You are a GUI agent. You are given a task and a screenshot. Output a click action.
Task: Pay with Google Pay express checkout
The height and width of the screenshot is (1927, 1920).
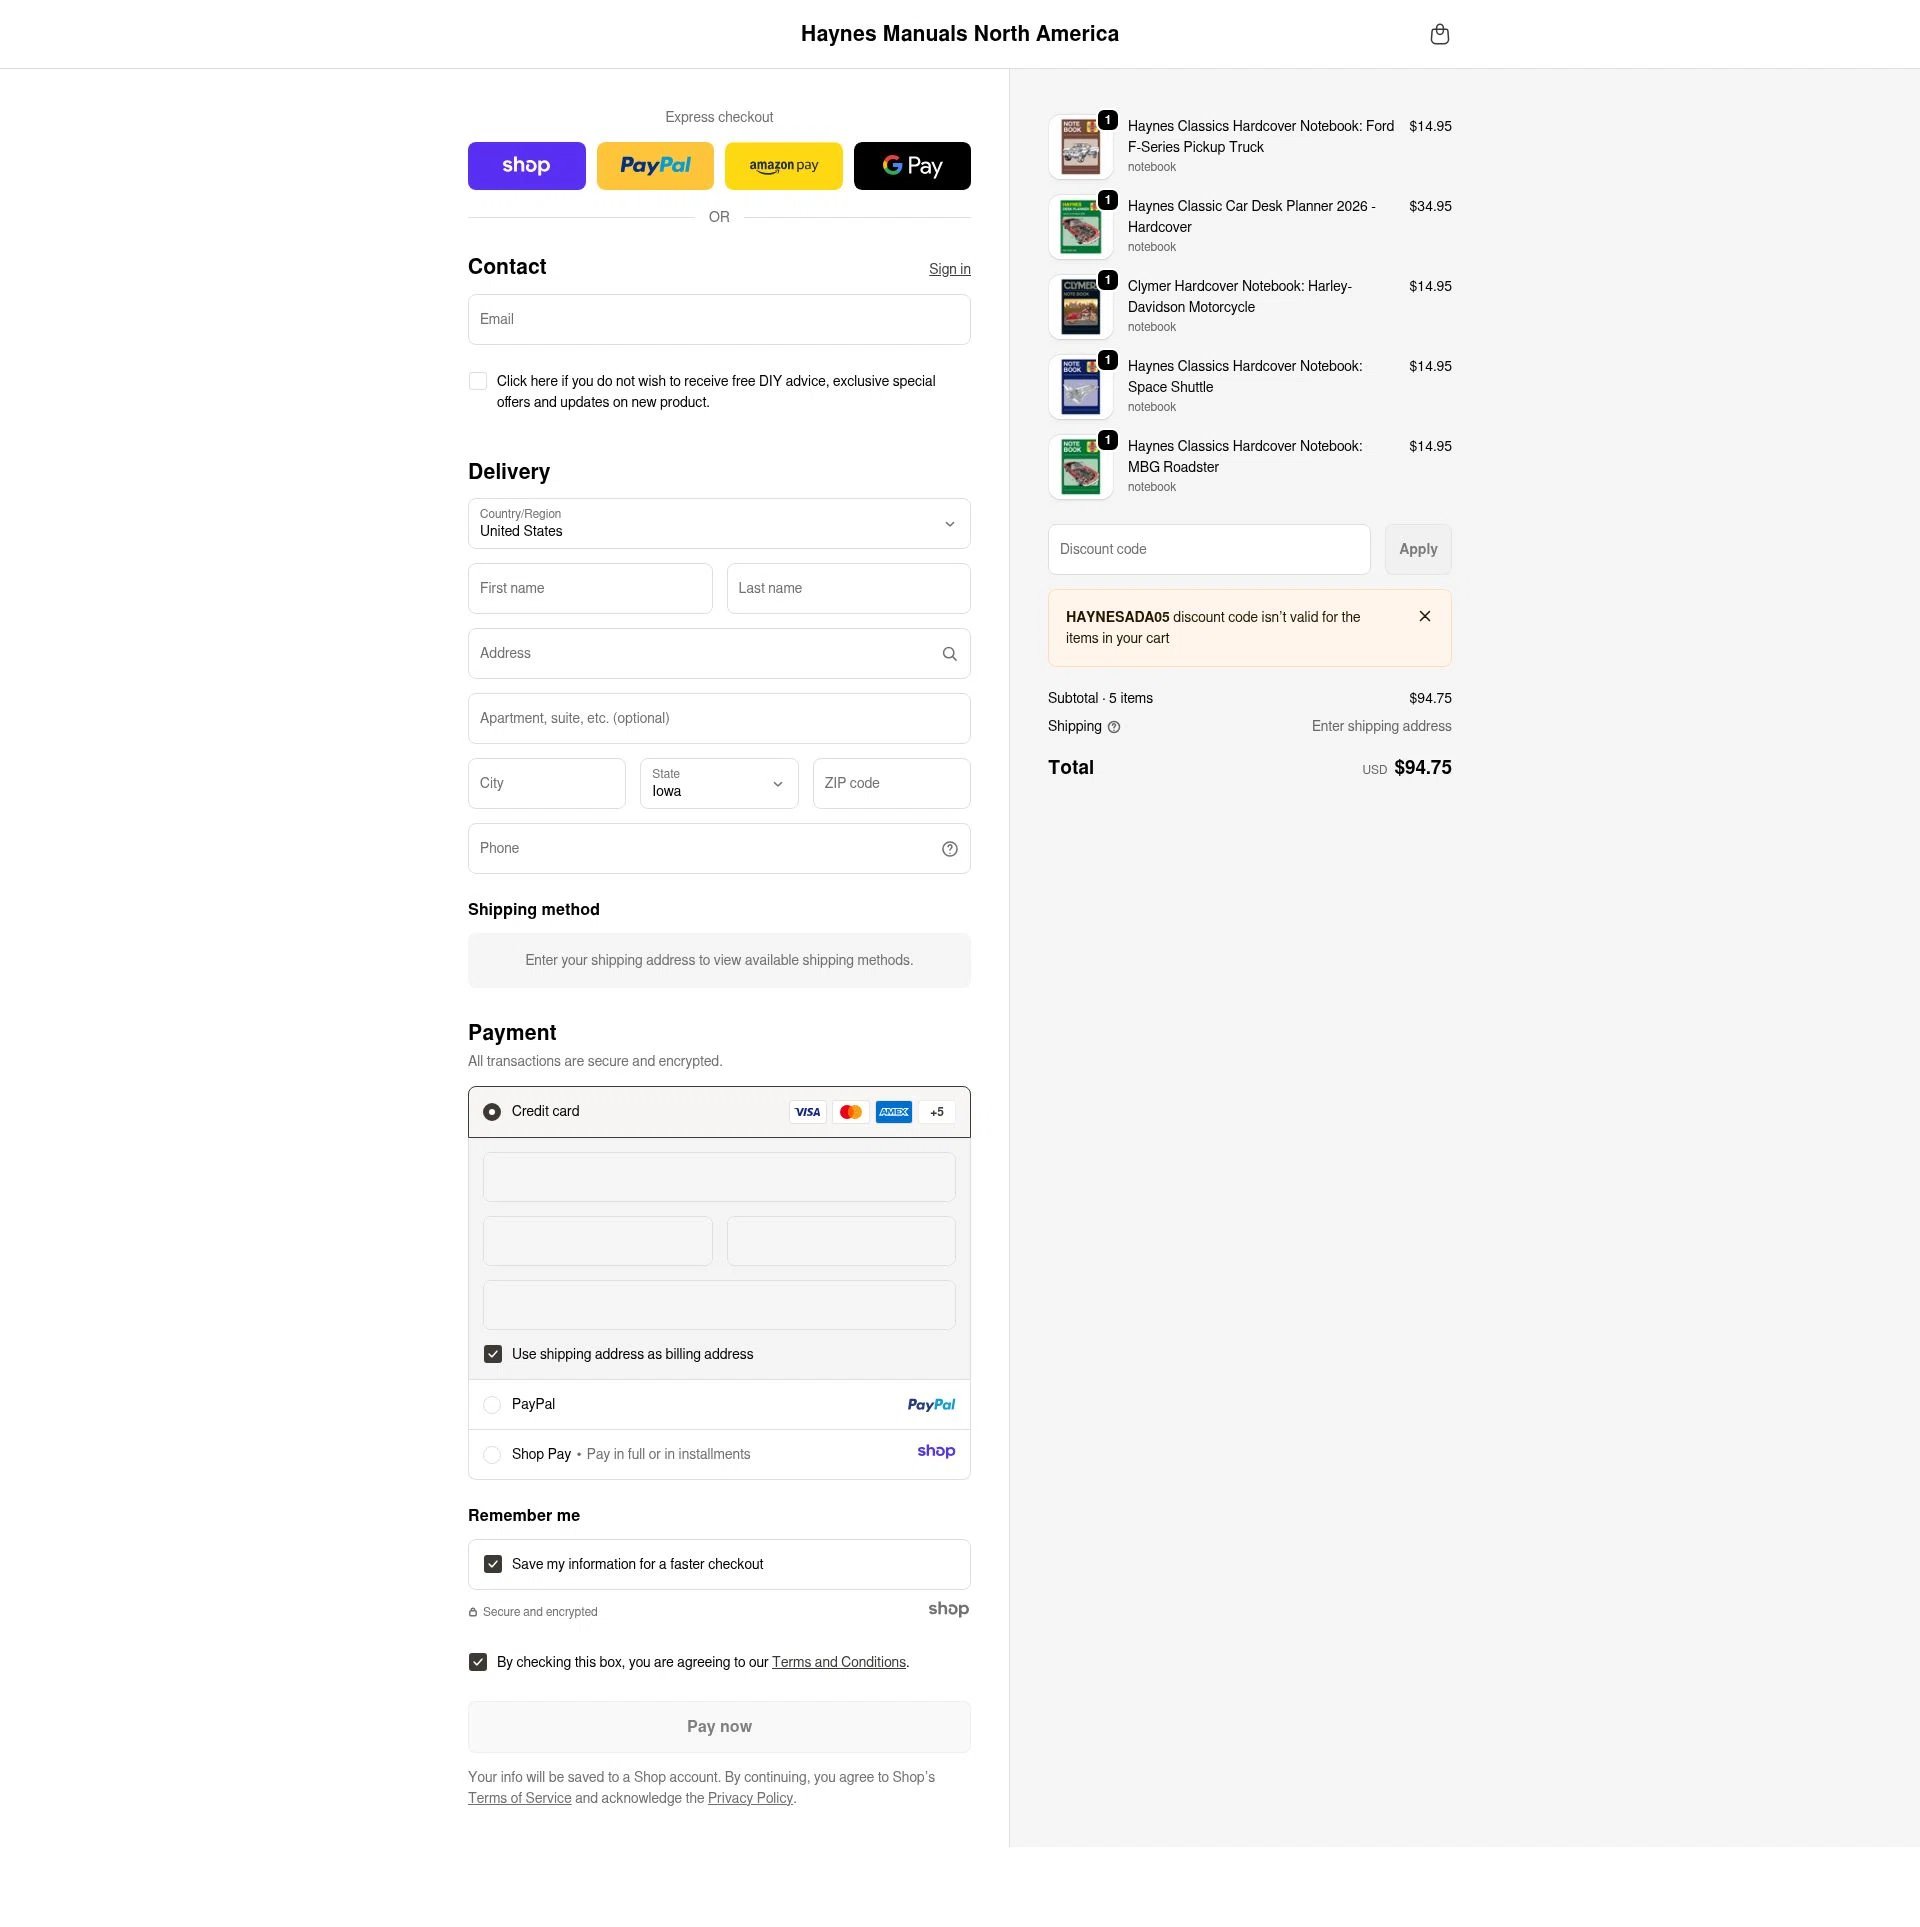(912, 165)
